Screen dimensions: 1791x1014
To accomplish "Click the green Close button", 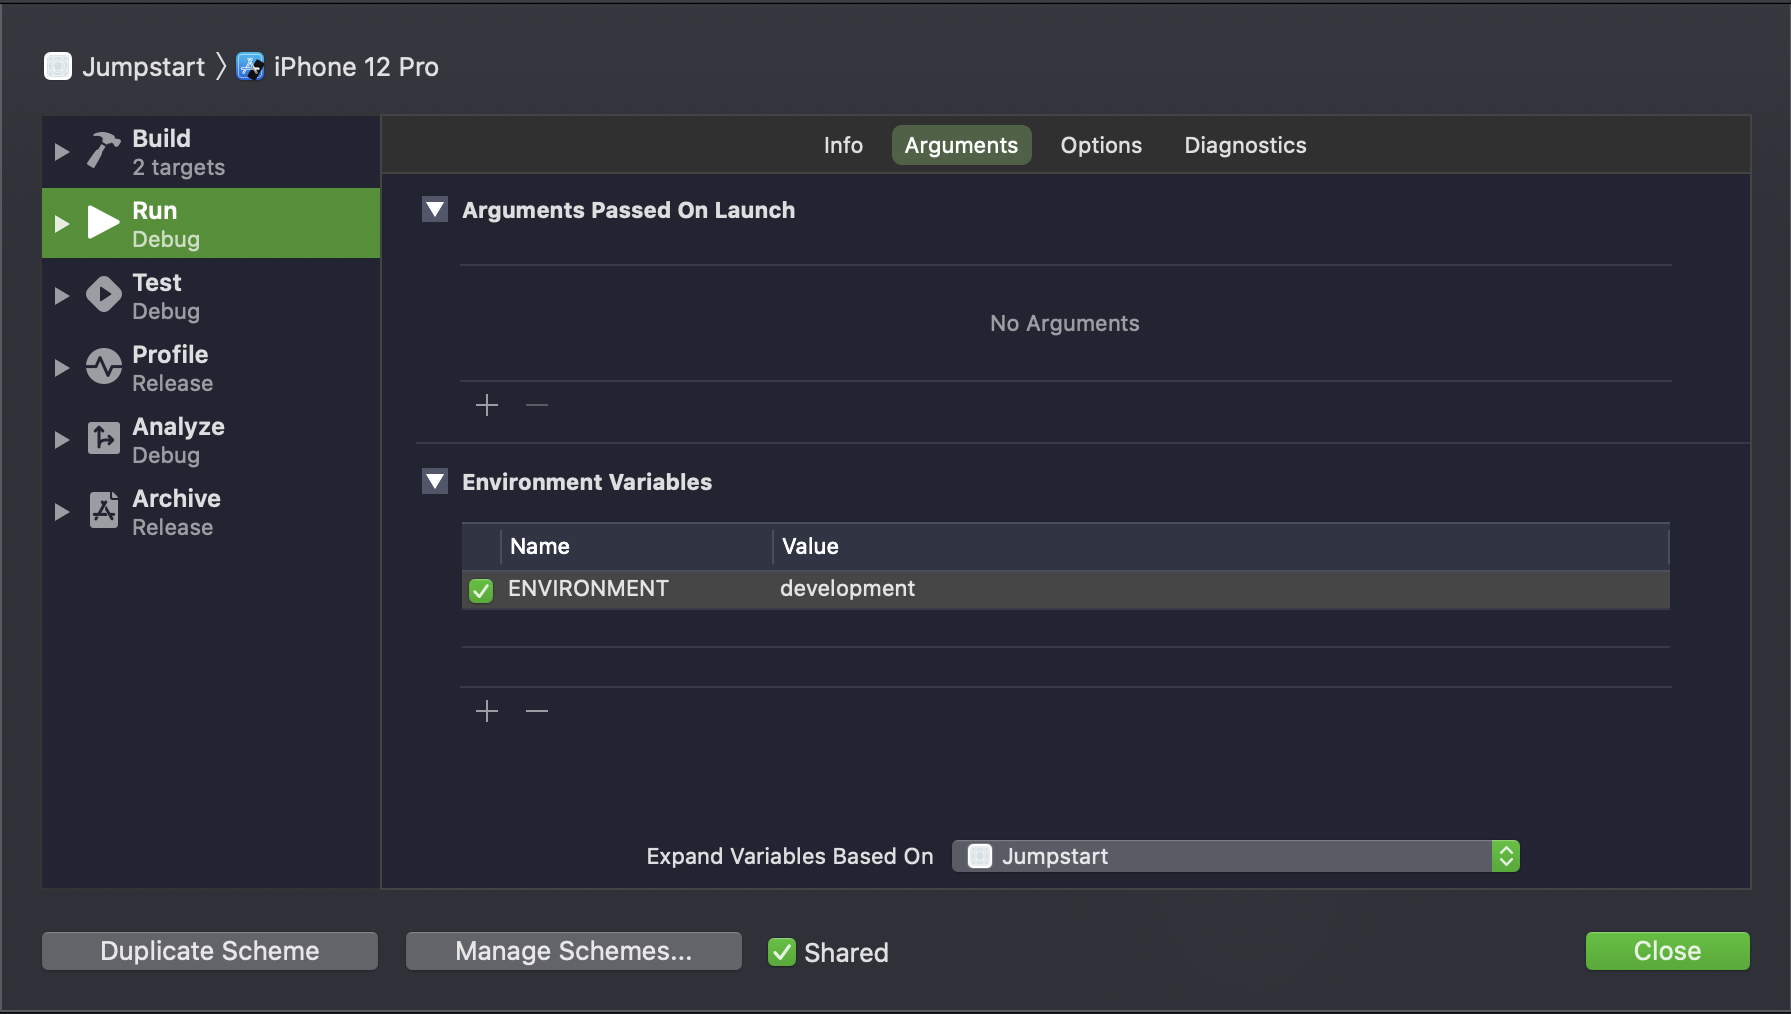I will click(1667, 951).
